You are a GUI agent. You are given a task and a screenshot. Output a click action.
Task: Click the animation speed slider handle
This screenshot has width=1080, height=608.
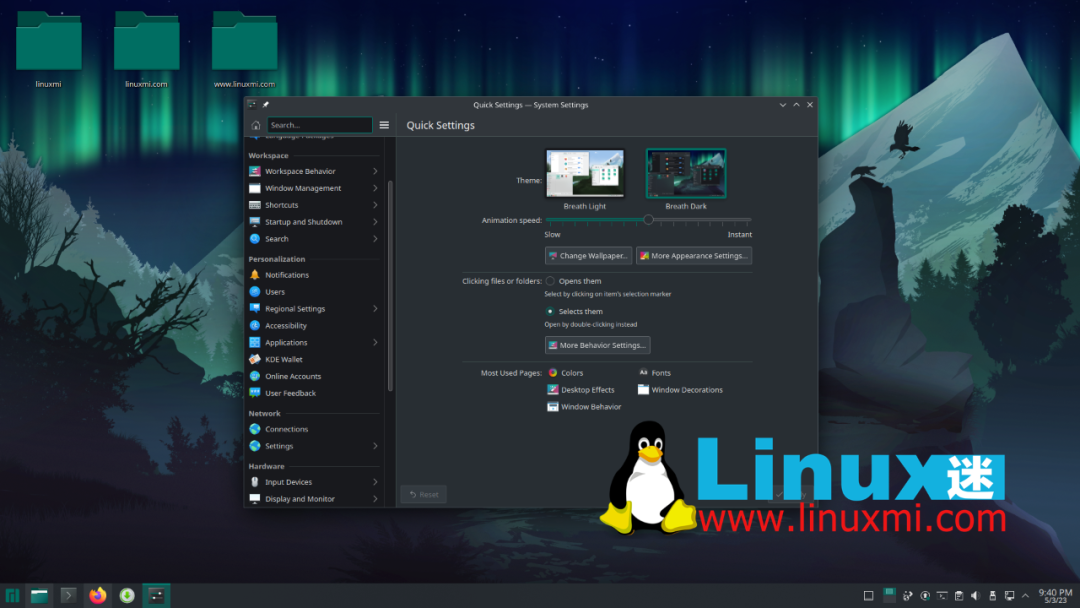pos(648,220)
